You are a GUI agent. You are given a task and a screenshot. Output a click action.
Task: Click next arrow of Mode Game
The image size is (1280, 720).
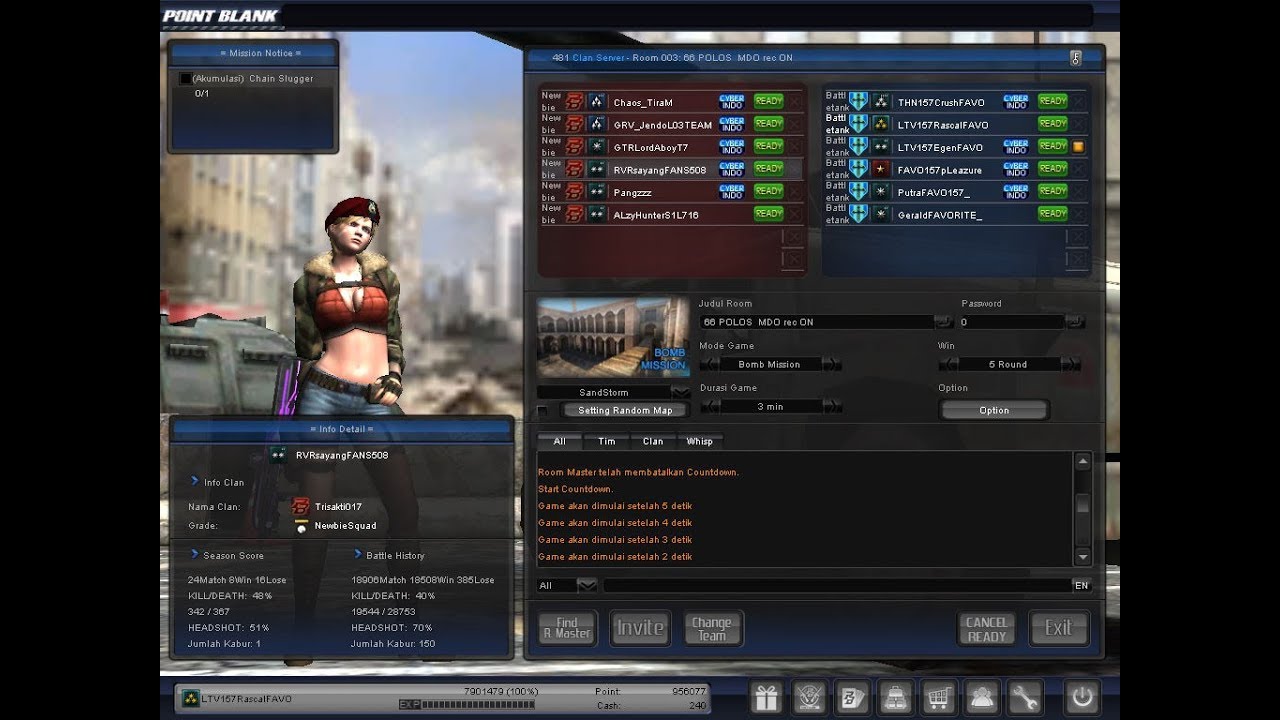833,364
